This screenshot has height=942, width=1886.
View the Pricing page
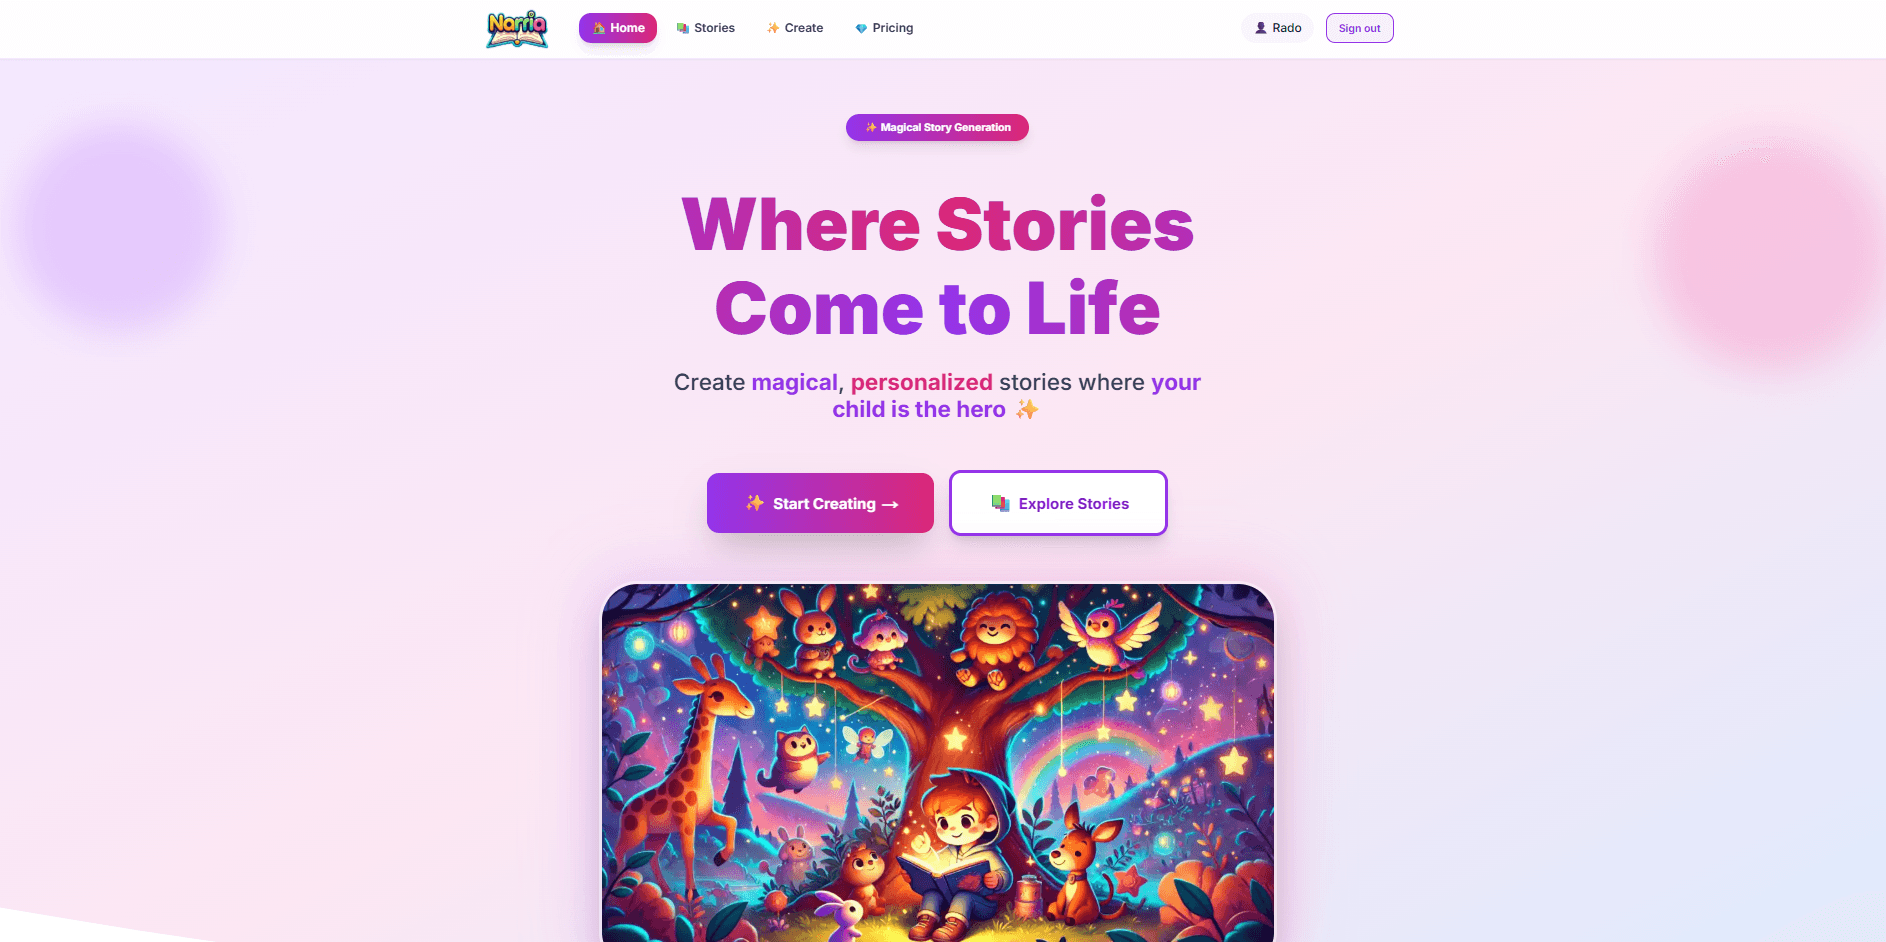pos(884,28)
